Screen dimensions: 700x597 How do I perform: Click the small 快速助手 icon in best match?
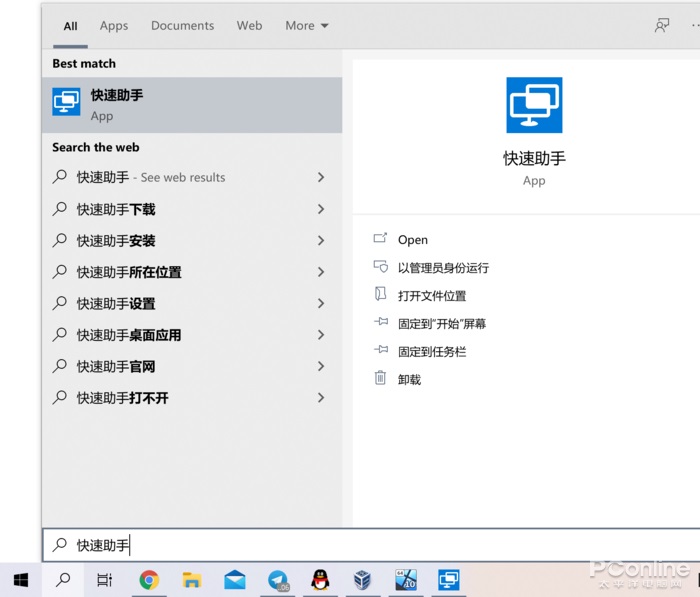tap(66, 102)
